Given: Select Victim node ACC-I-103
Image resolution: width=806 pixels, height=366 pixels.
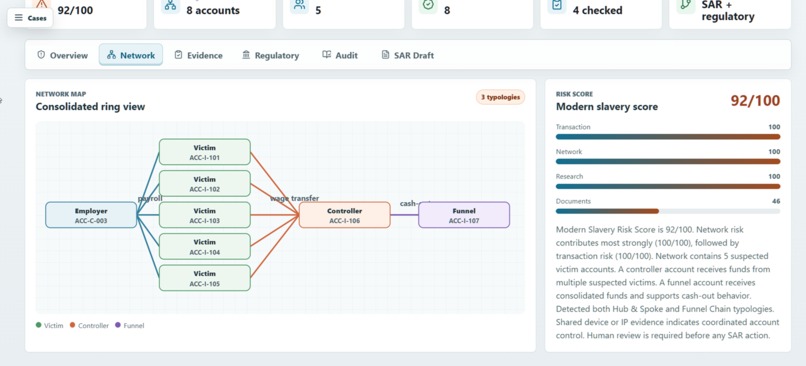Looking at the screenshot, I should 205,215.
